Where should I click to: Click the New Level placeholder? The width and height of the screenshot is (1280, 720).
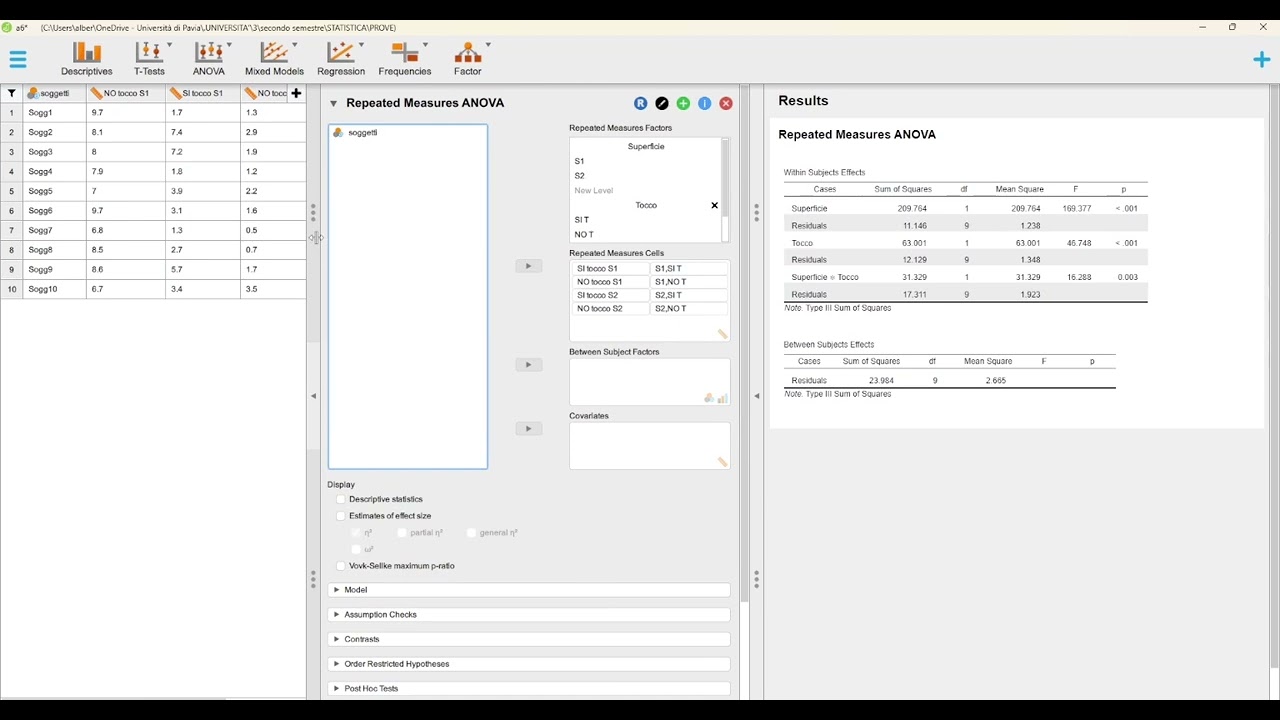[594, 190]
